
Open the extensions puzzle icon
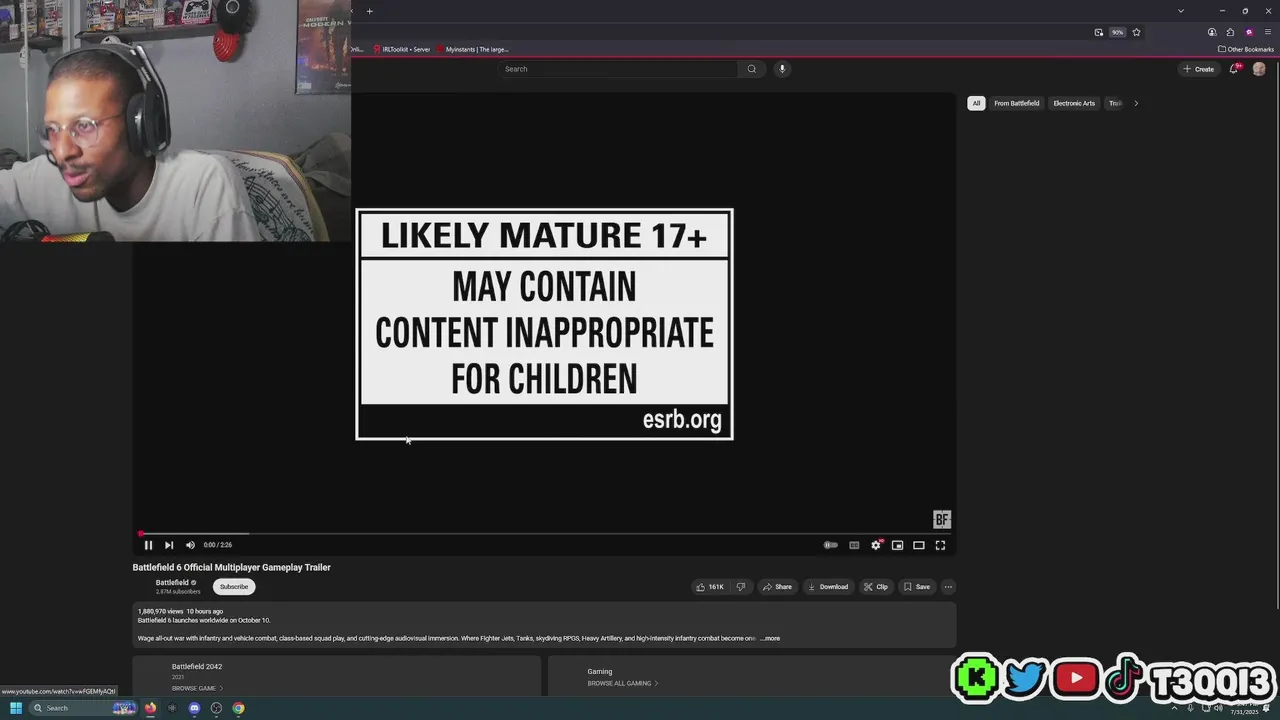coord(1230,32)
